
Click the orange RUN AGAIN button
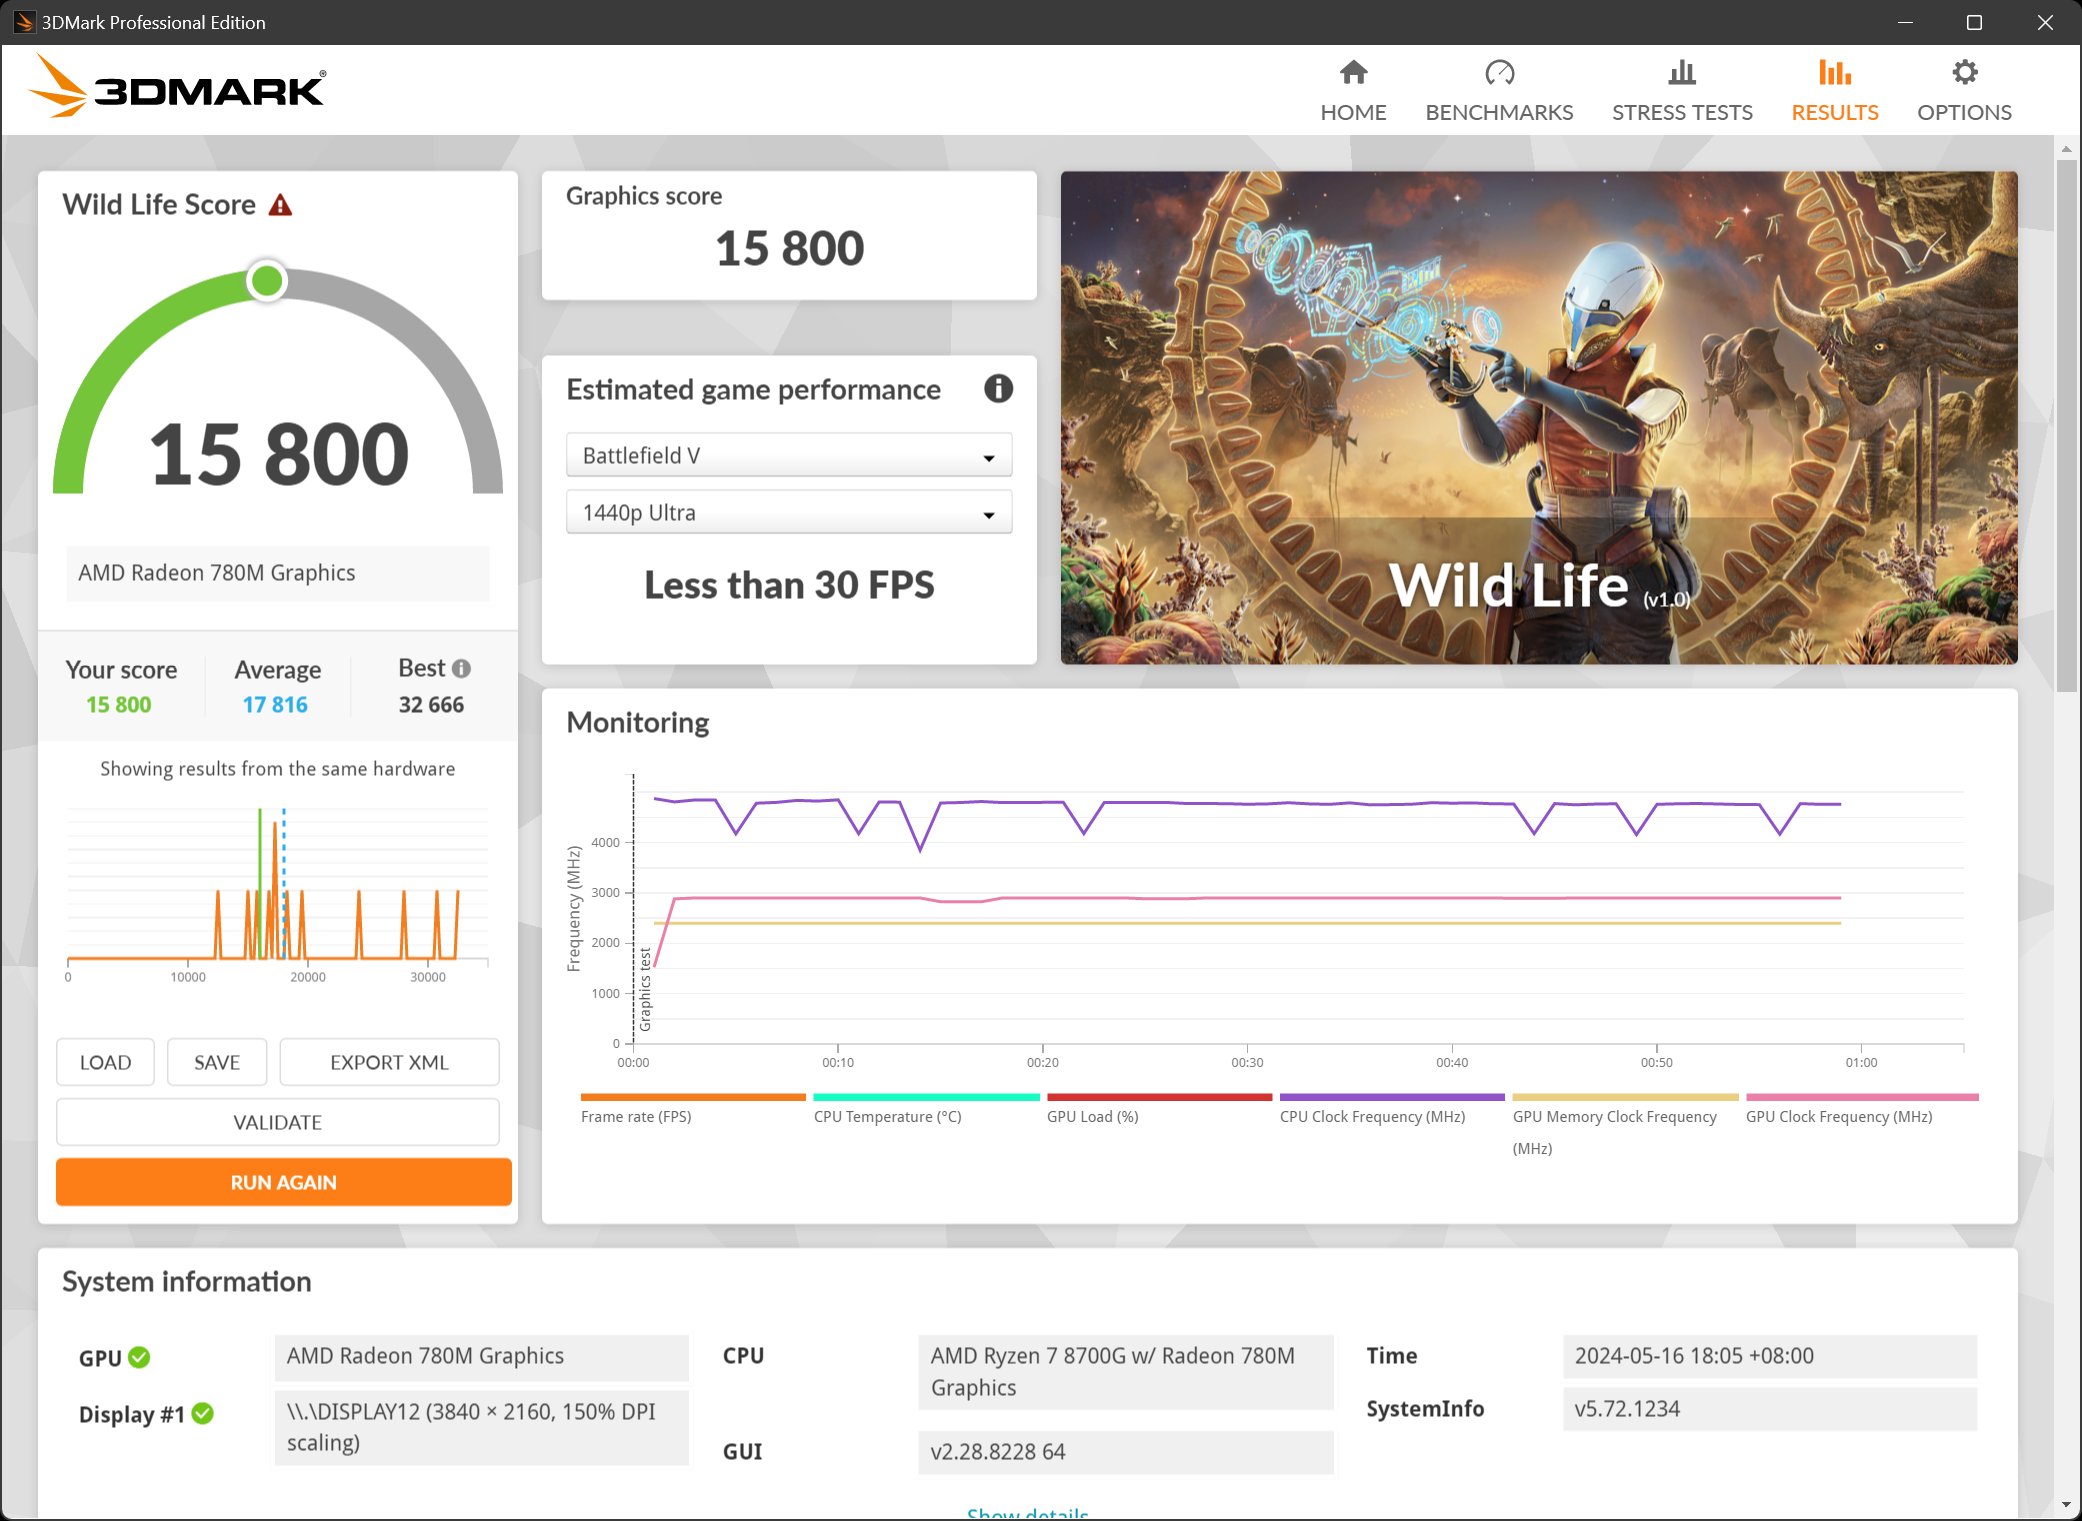tap(284, 1182)
